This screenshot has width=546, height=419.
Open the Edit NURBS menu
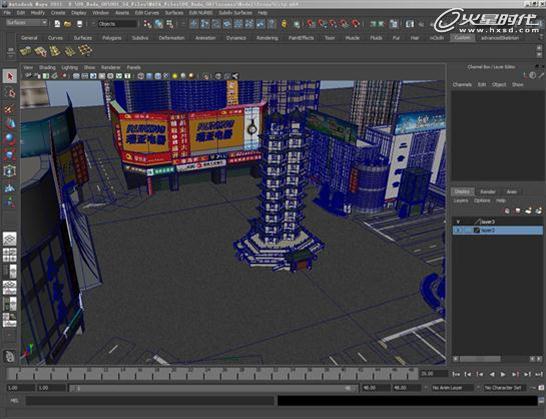[201, 13]
